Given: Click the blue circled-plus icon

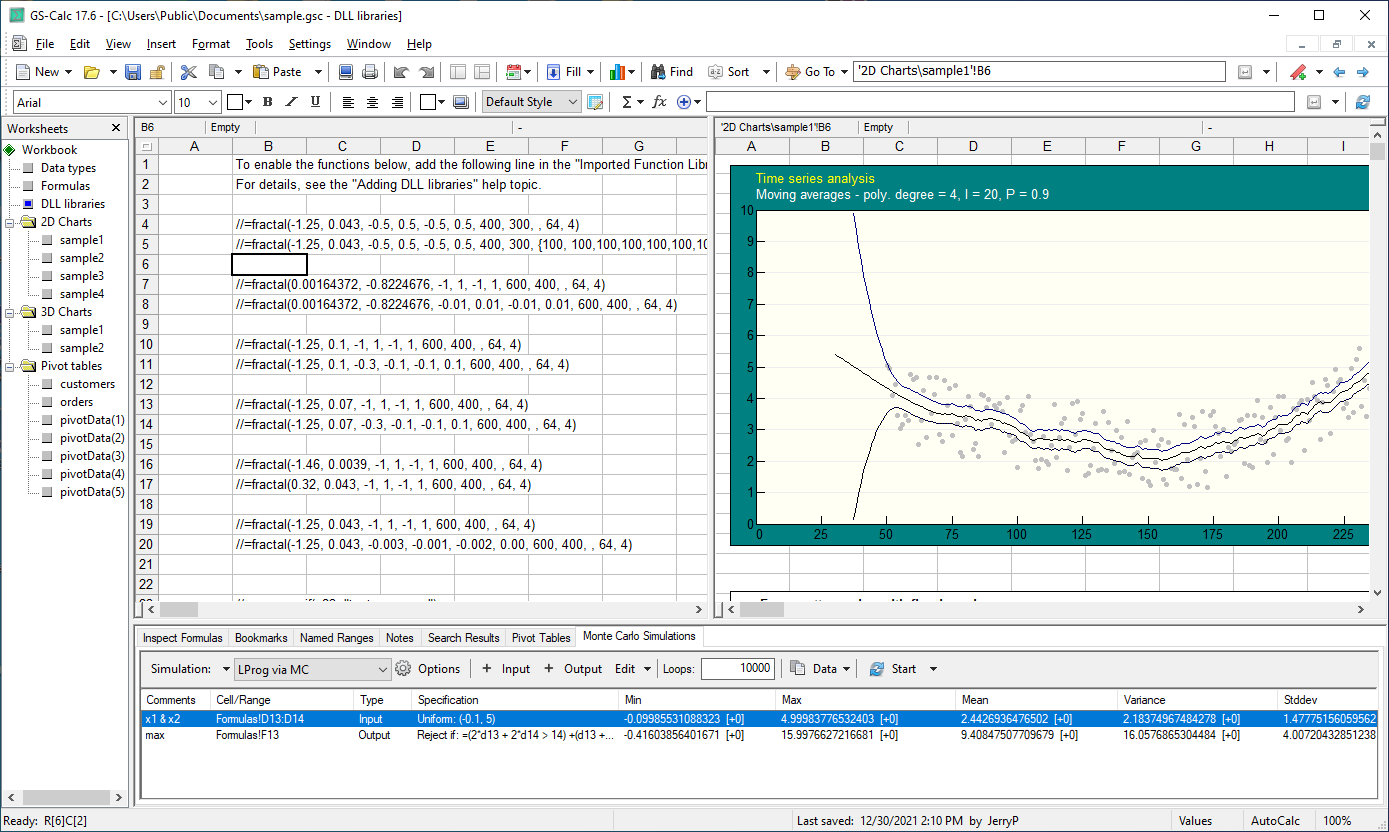Looking at the screenshot, I should (x=684, y=102).
